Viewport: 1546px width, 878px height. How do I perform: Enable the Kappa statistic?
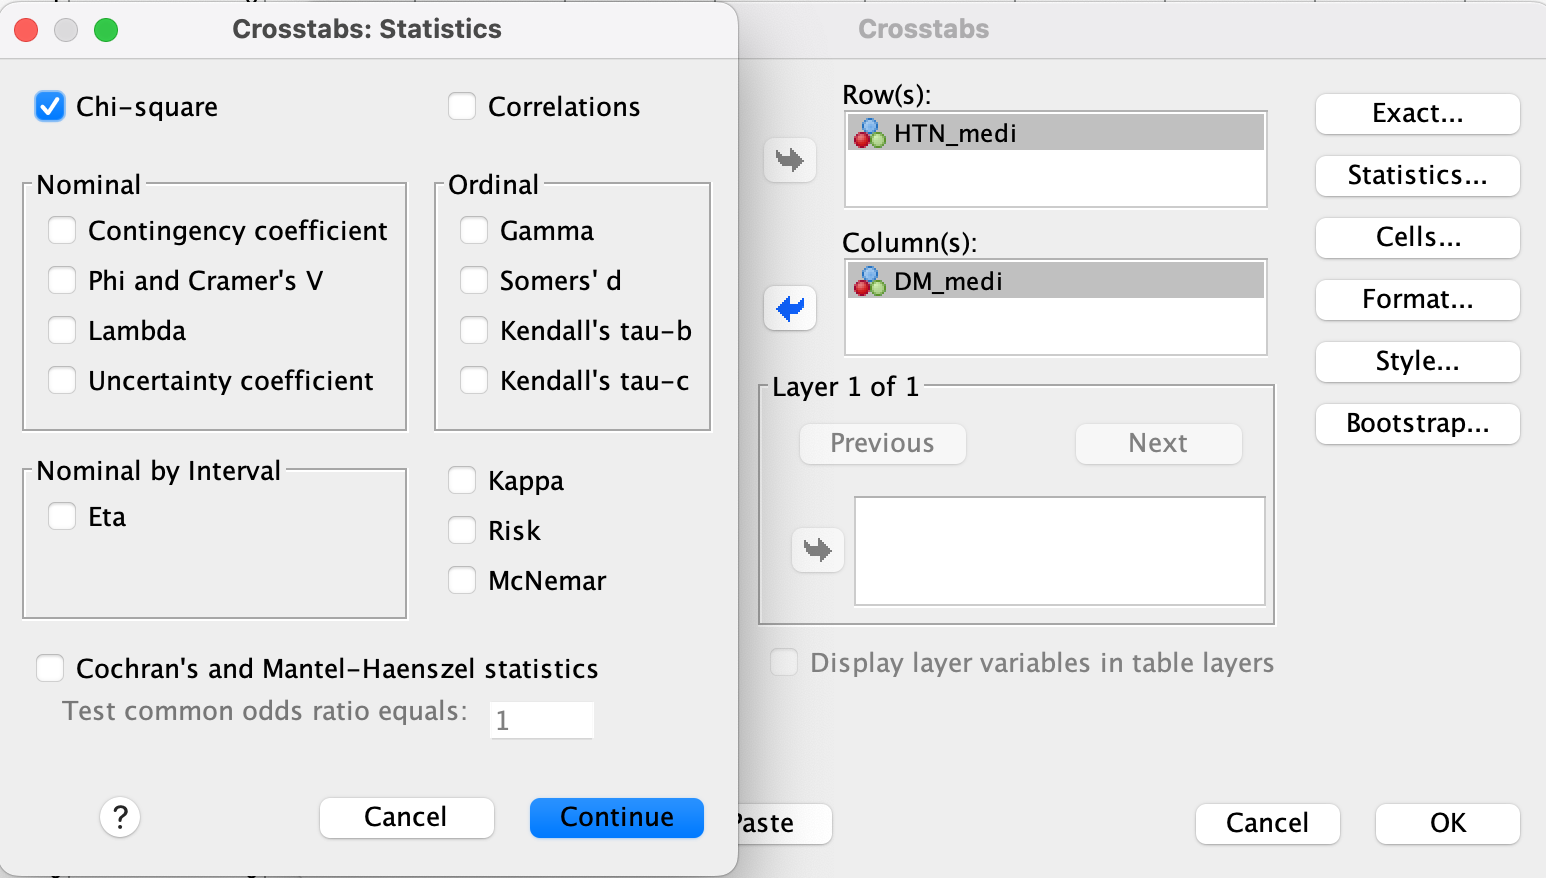pos(462,481)
